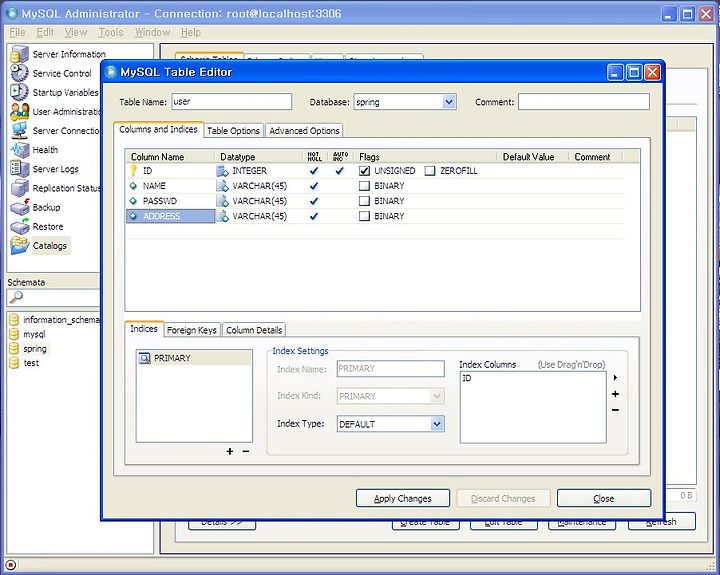Click the PRIMARY index icon in list
This screenshot has height=575, width=720.
[144, 358]
